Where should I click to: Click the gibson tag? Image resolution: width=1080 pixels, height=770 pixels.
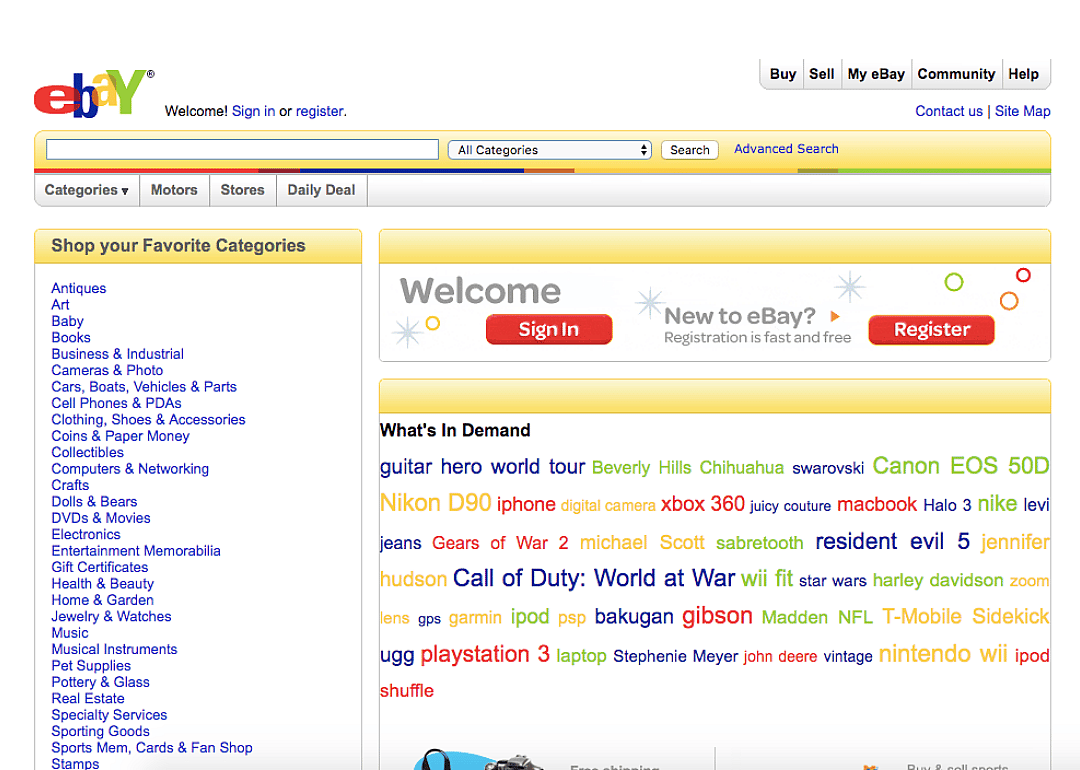[x=717, y=616]
